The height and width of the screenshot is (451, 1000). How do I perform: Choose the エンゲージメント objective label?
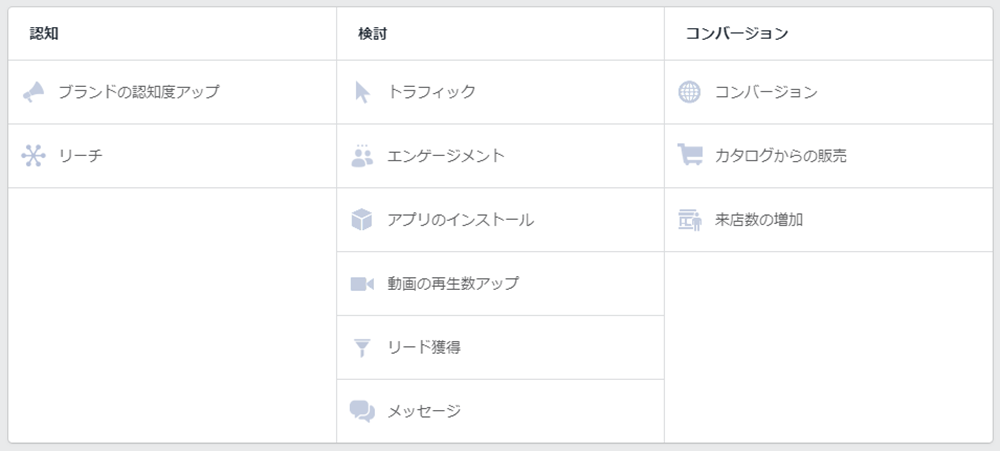pos(446,156)
